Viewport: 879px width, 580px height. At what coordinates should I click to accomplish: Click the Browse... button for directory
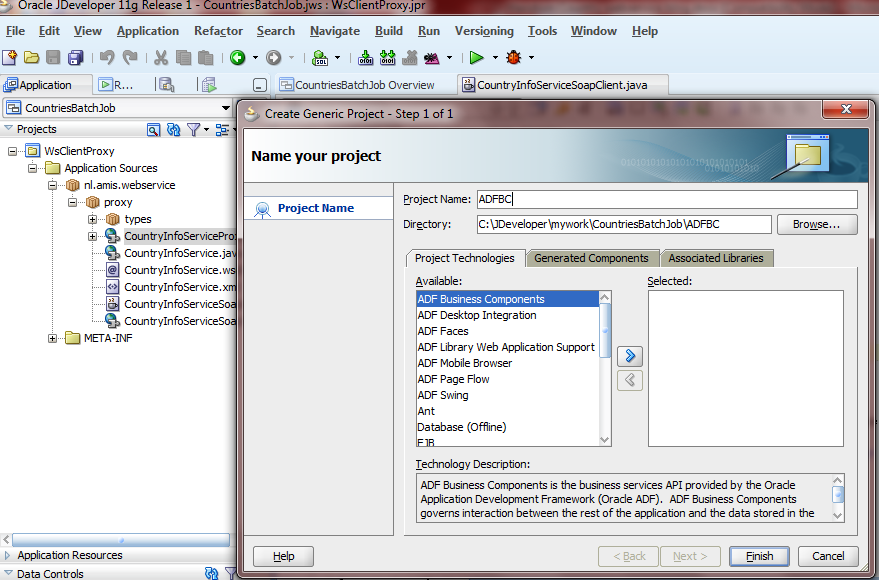(817, 224)
